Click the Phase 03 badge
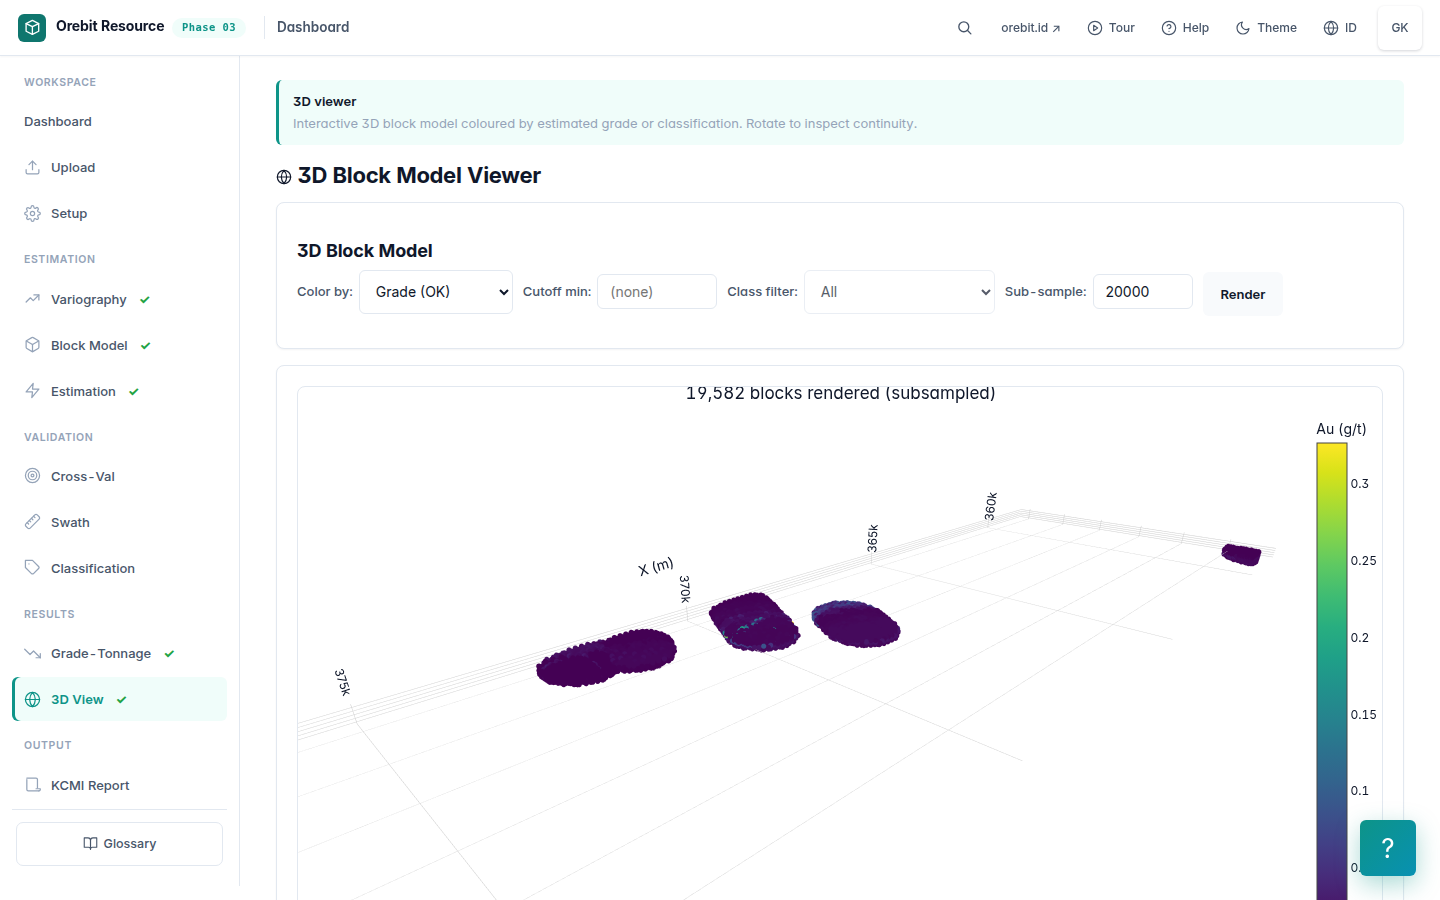Screen dimensions: 1440x900 [209, 27]
